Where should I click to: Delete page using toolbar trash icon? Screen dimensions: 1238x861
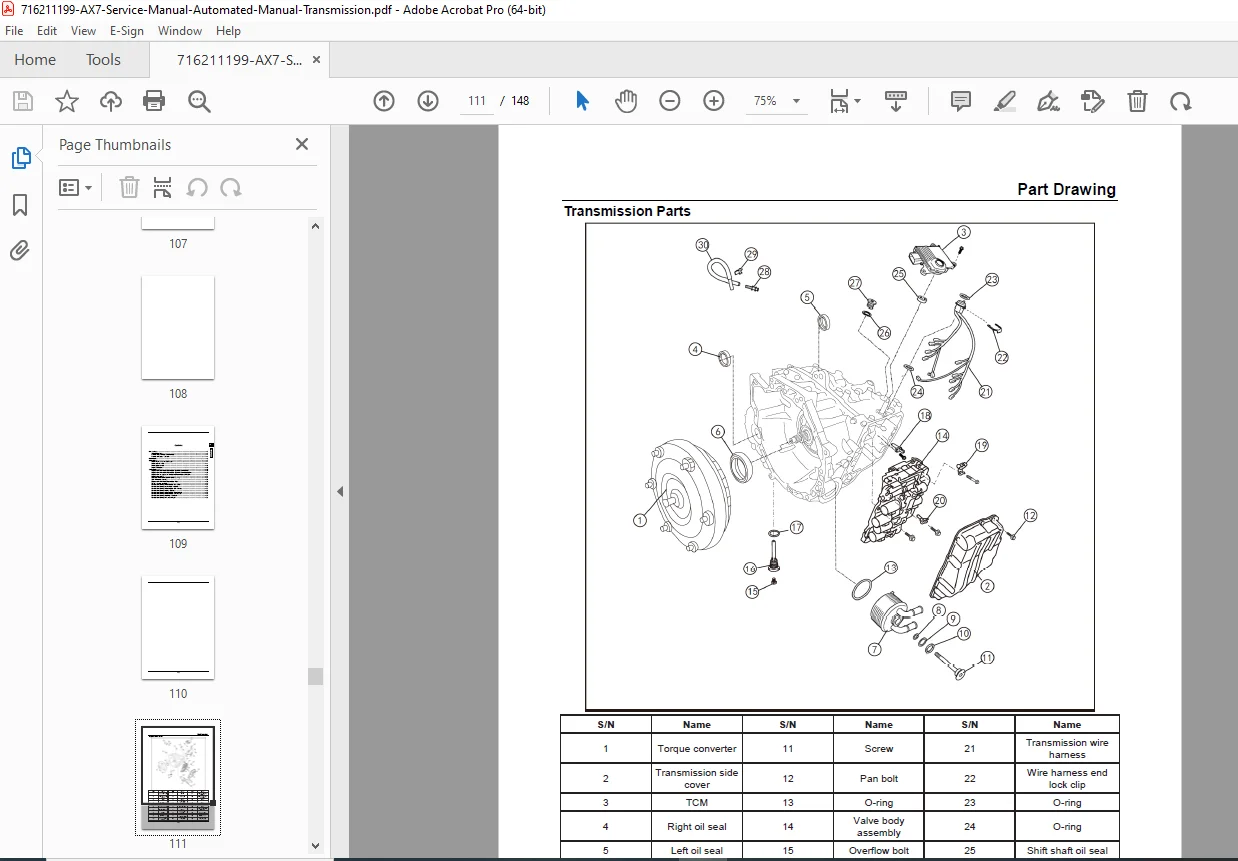pos(1137,101)
